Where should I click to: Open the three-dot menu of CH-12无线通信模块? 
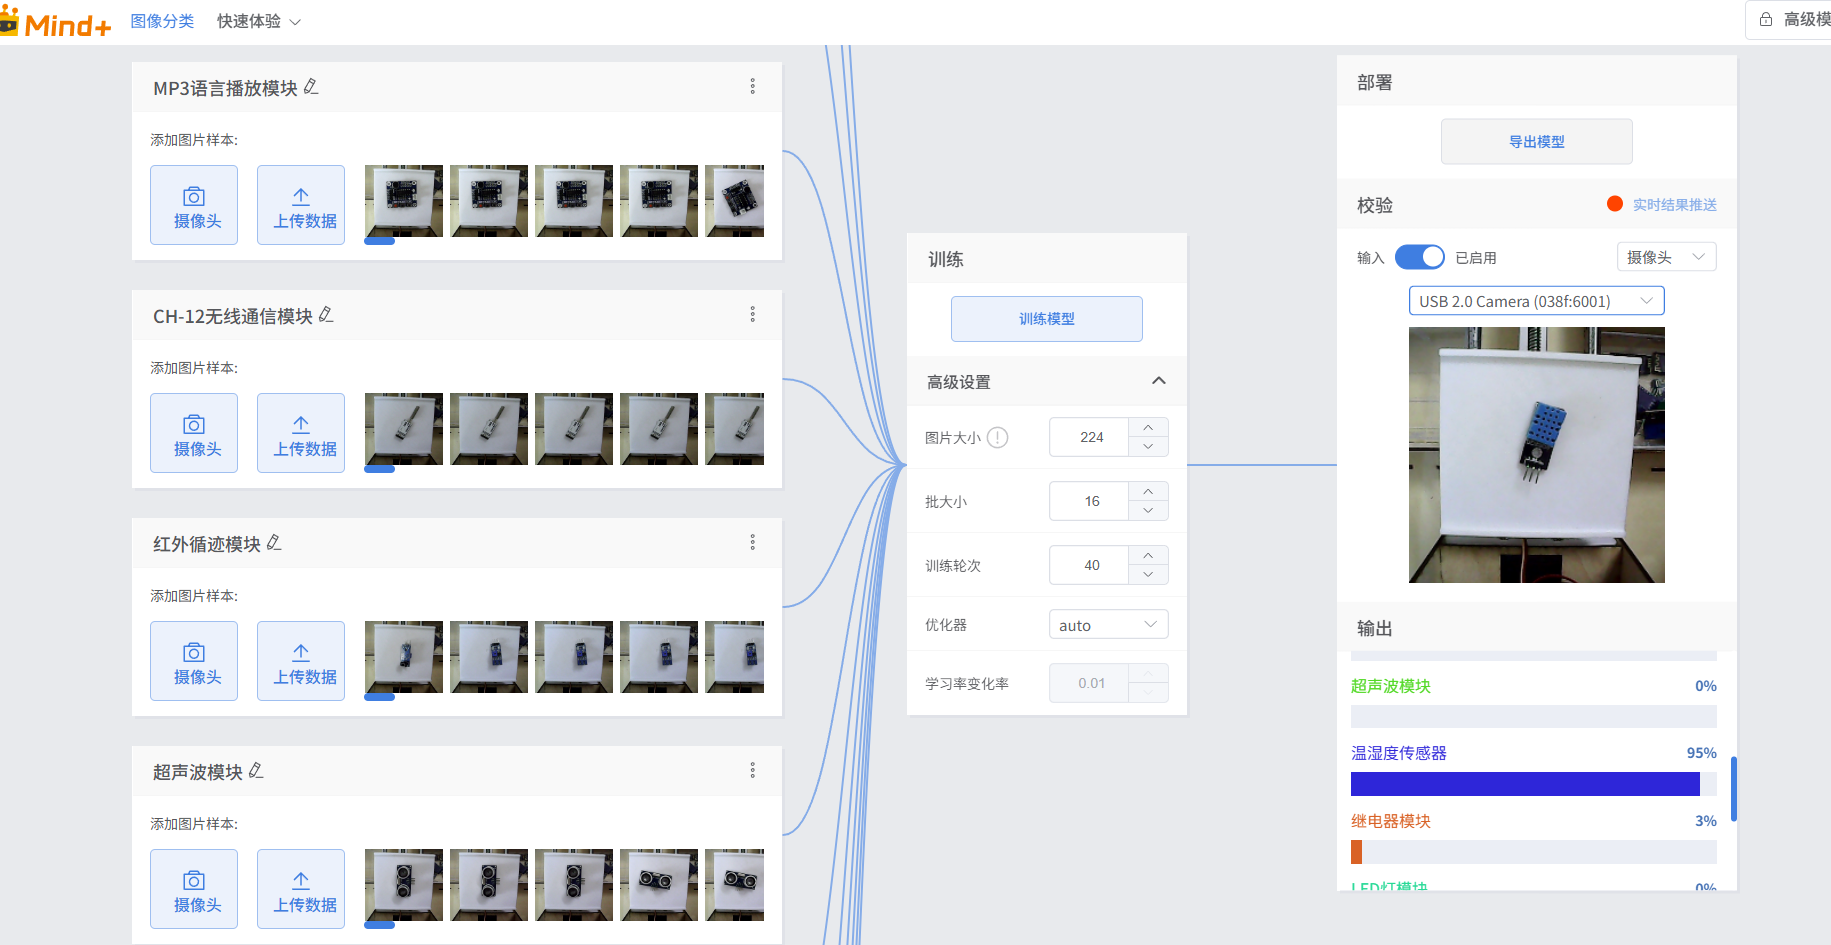coord(753,315)
